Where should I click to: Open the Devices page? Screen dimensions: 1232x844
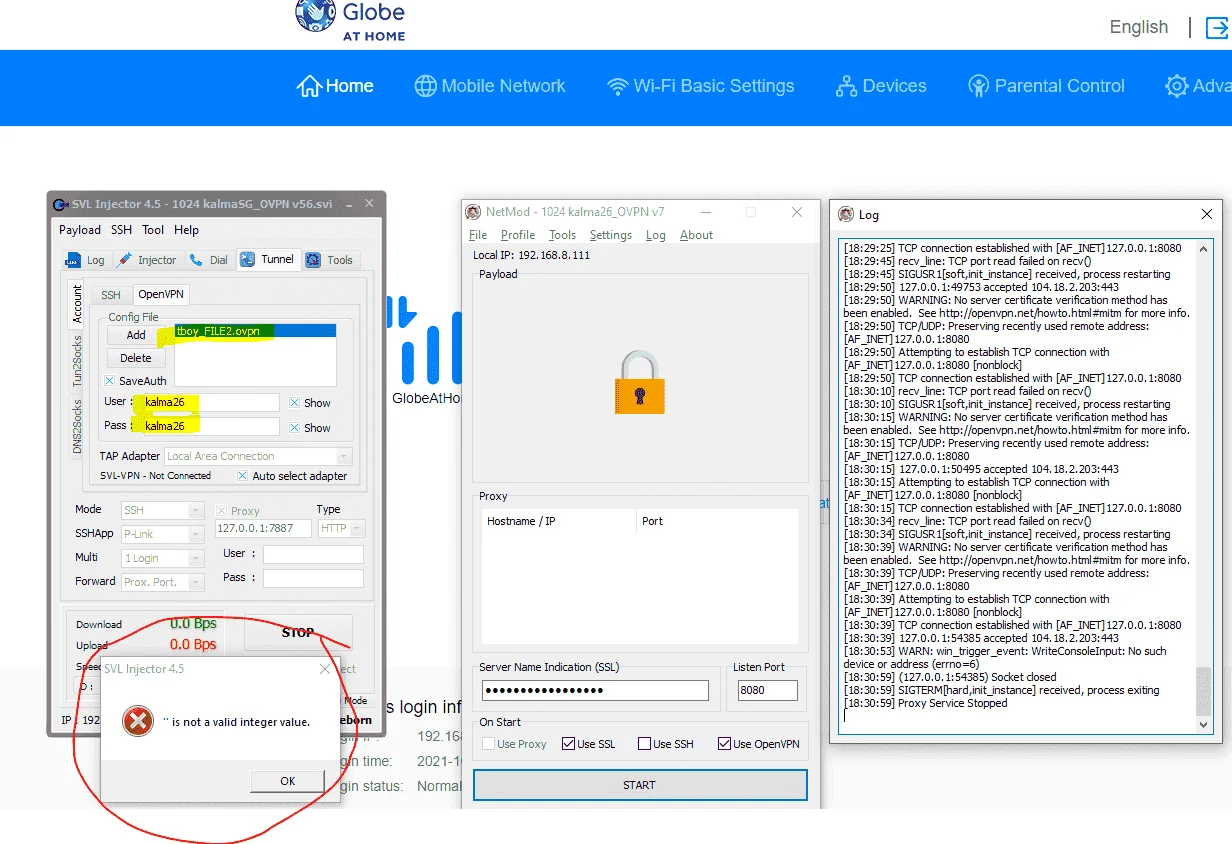click(x=881, y=86)
